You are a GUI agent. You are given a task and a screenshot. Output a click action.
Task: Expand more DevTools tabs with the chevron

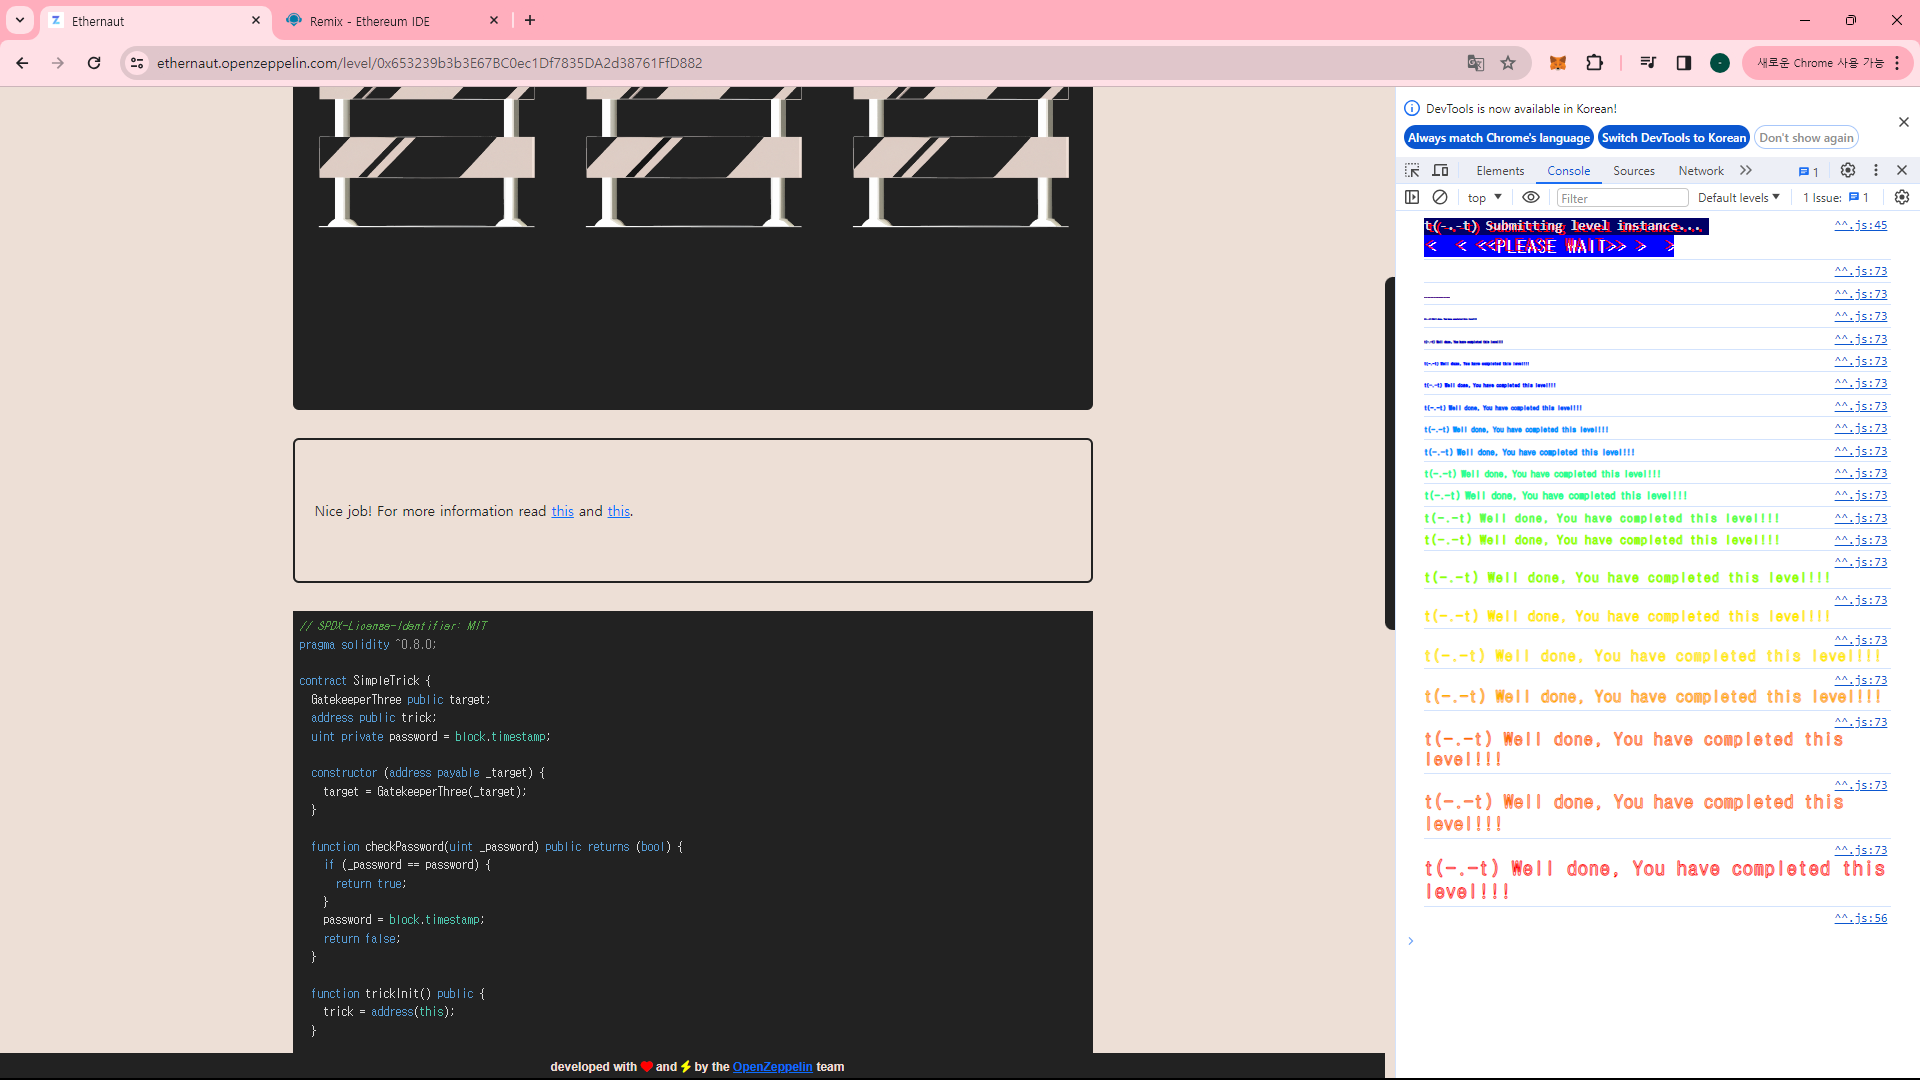[1746, 171]
